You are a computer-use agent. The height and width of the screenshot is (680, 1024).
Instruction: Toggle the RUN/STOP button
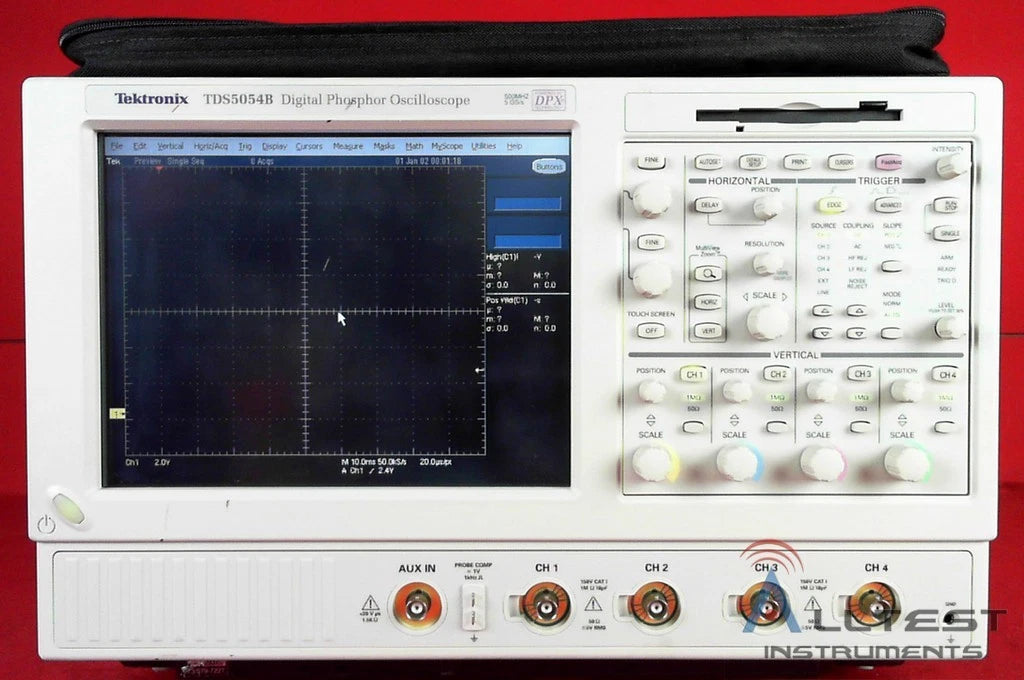tap(946, 205)
